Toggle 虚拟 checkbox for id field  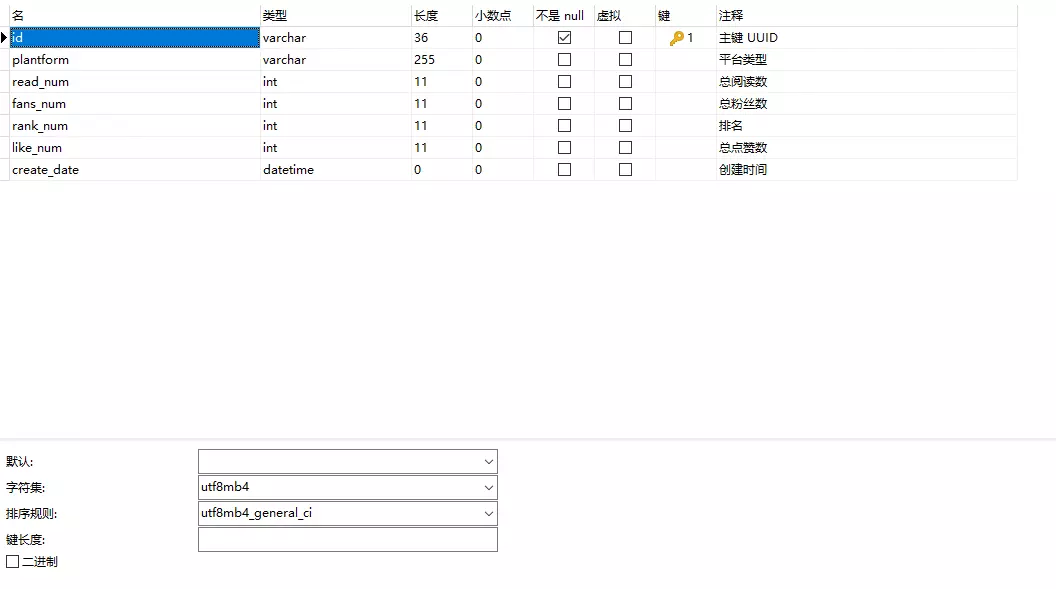point(626,38)
